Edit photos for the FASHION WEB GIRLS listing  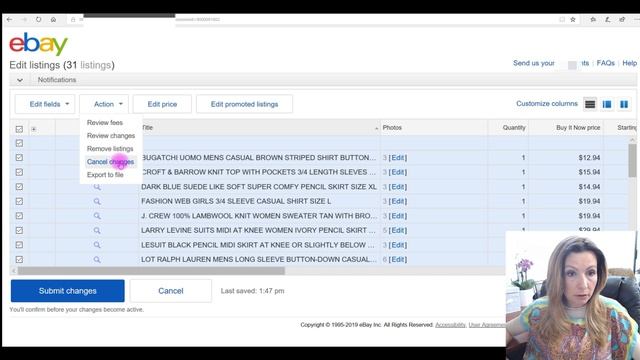pyautogui.click(x=398, y=201)
